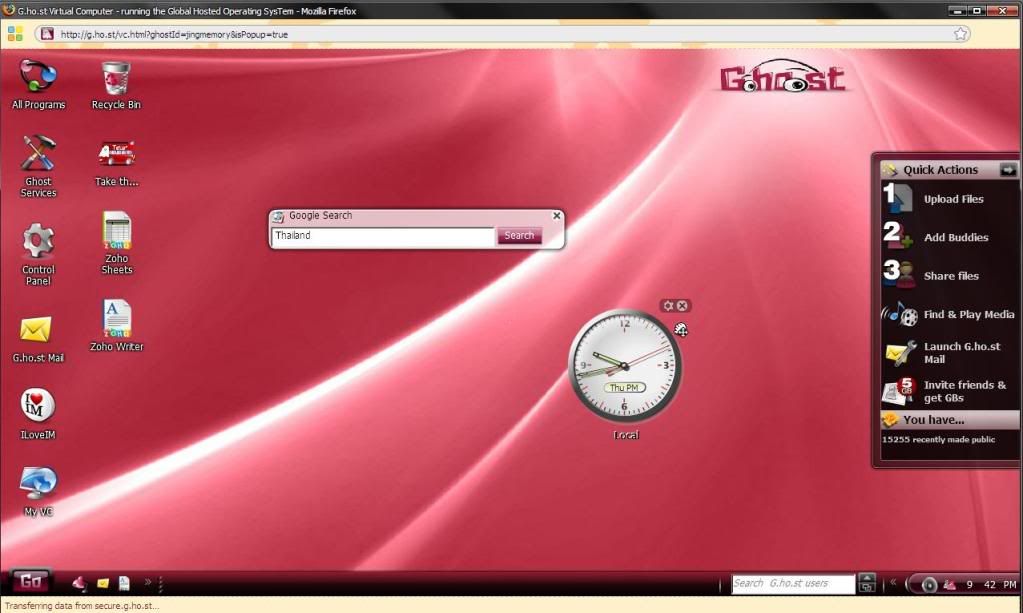This screenshot has height=613, width=1023.
Task: Click Add Buddies in Quick Actions
Action: tap(956, 237)
